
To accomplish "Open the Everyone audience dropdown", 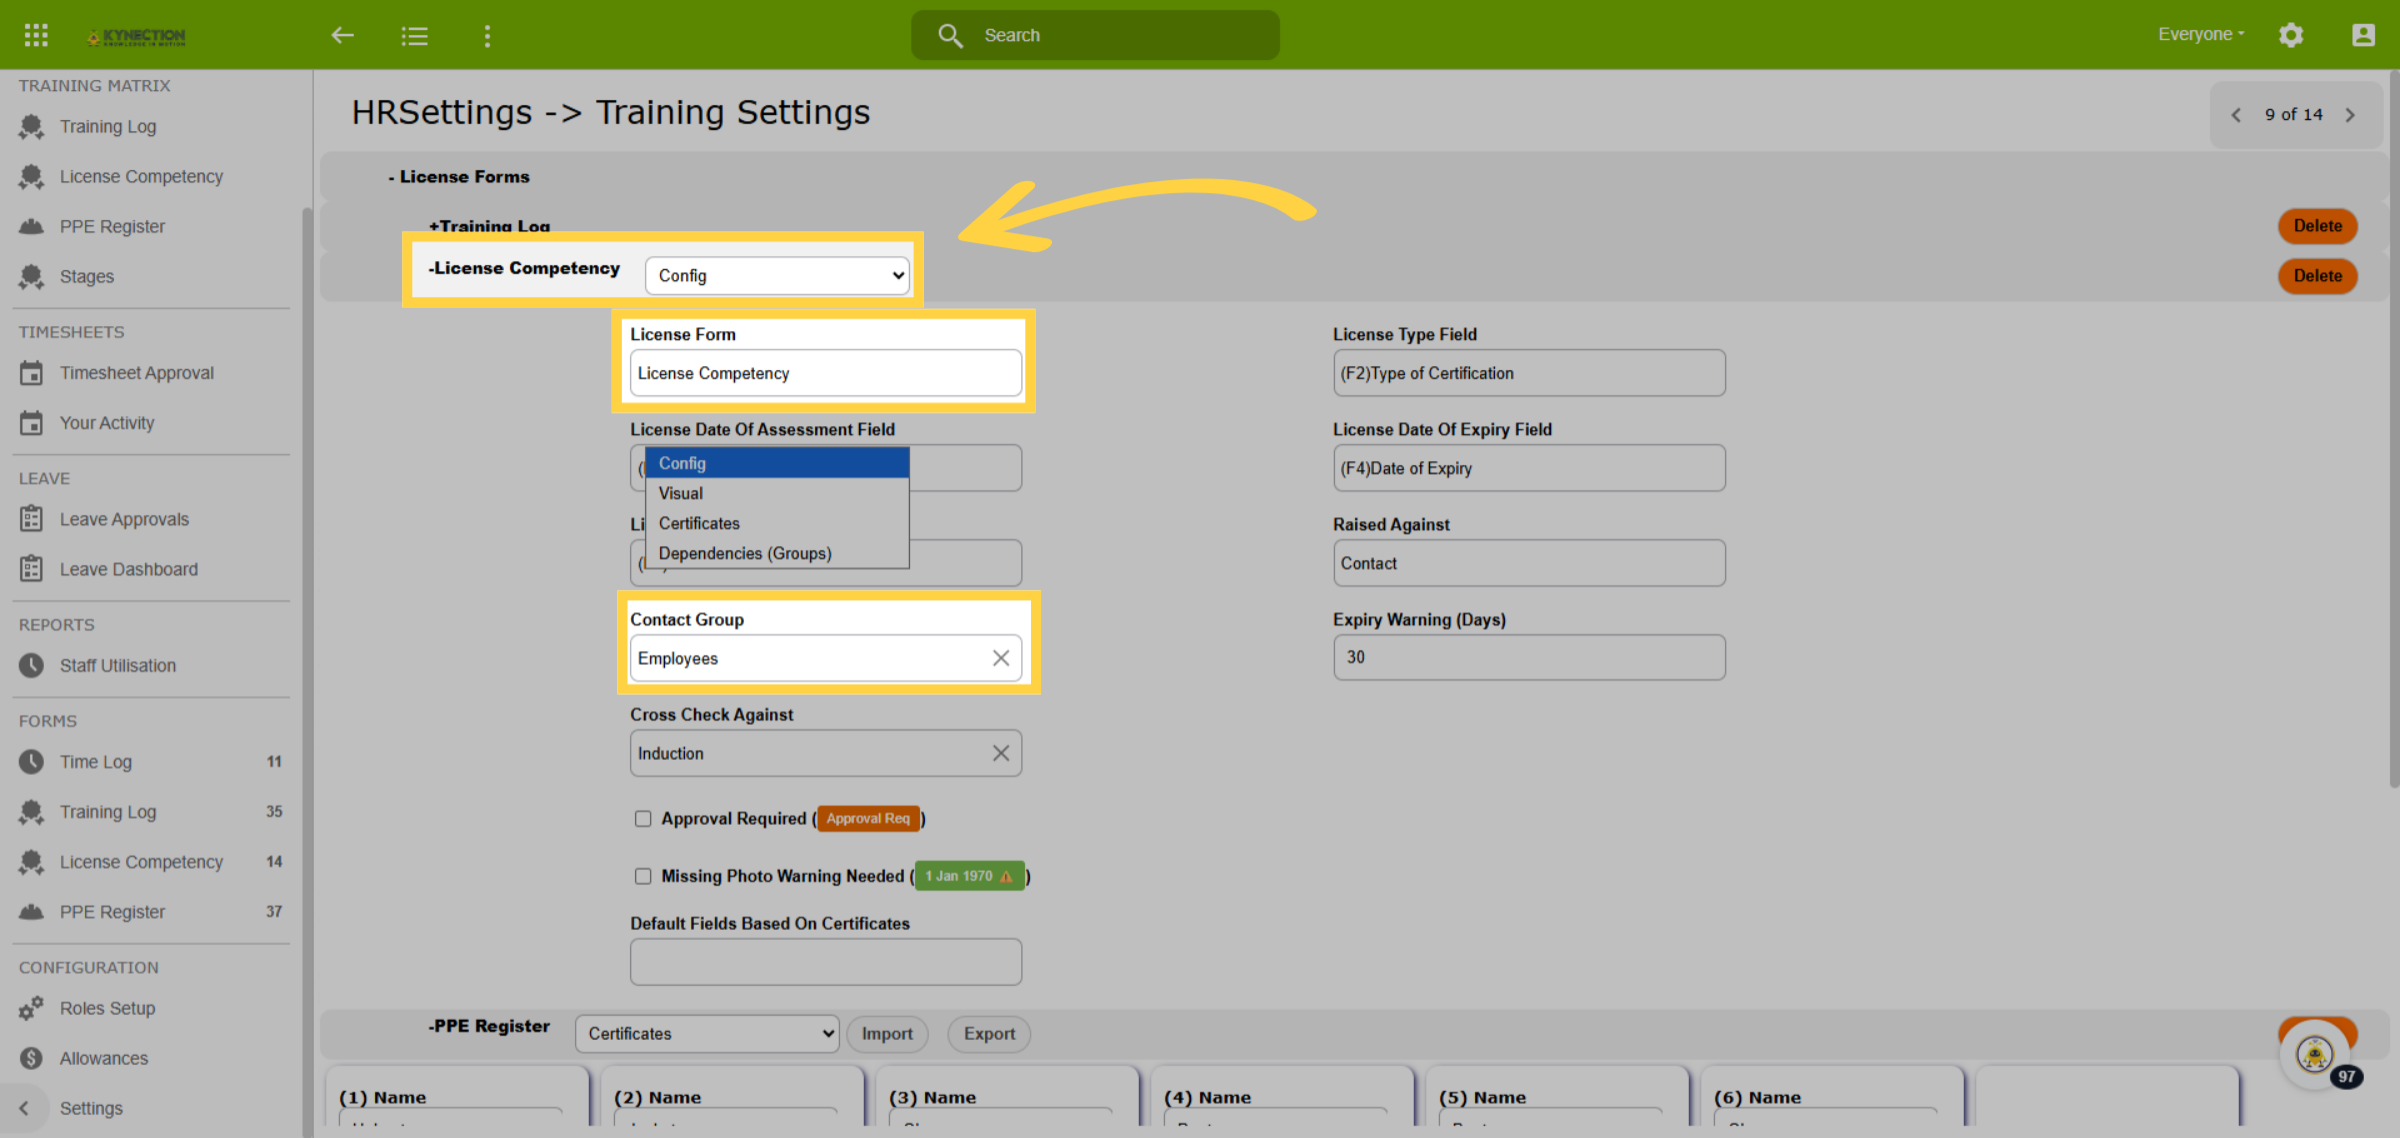I will click(2201, 34).
